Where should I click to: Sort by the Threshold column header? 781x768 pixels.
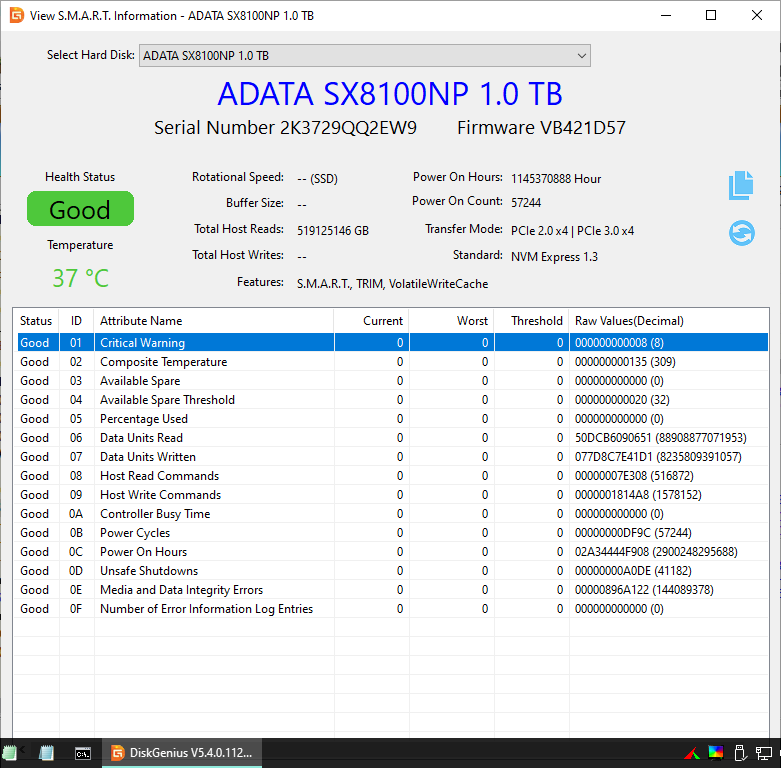point(531,321)
